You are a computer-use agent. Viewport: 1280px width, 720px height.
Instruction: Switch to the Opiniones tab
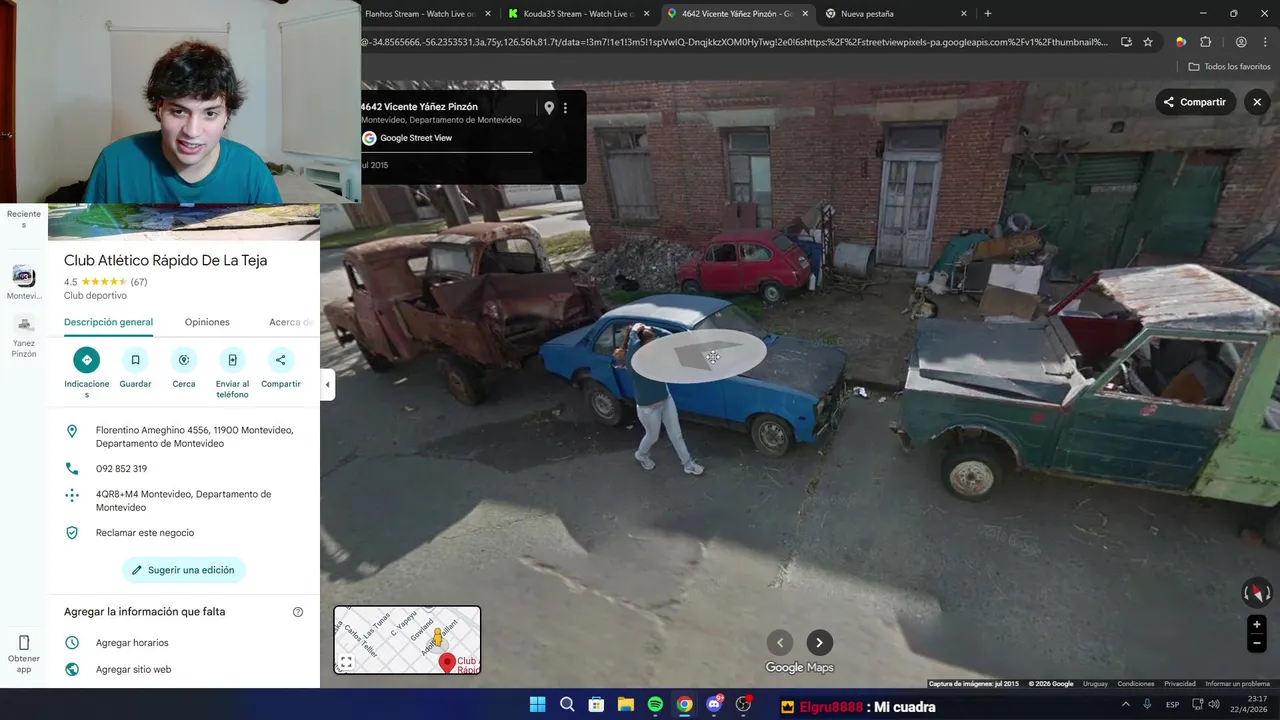(x=207, y=322)
